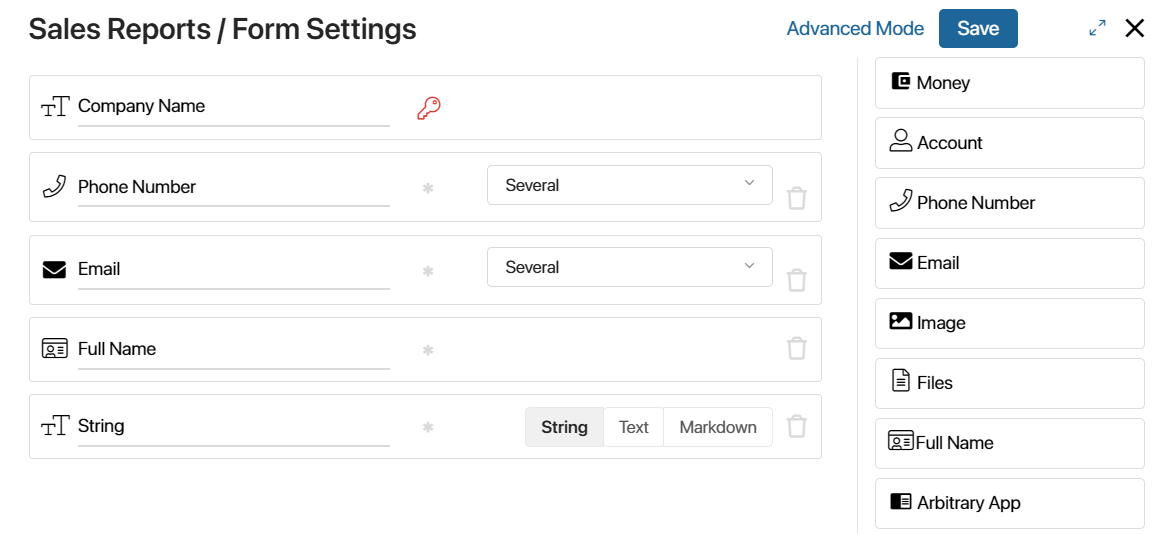
Task: Select the Text type option for String field
Action: coord(633,427)
